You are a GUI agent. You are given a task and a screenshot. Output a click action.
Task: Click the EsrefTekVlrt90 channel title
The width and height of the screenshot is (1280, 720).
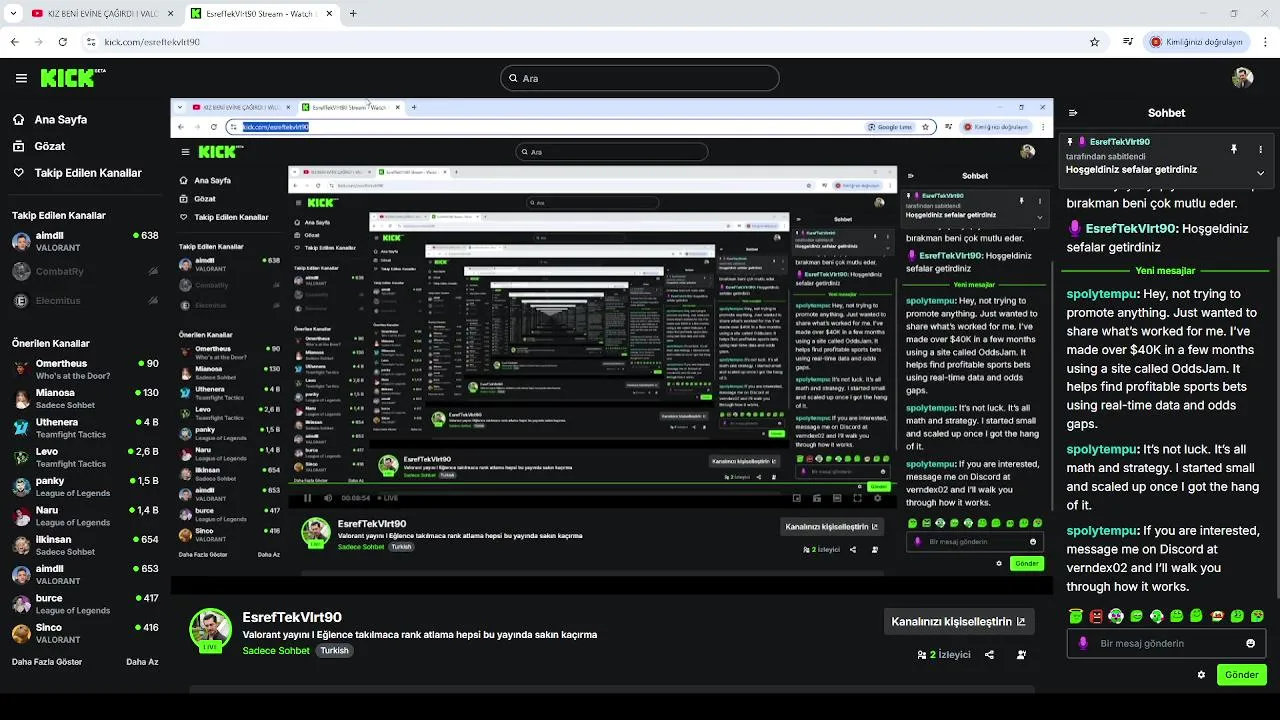(292, 617)
